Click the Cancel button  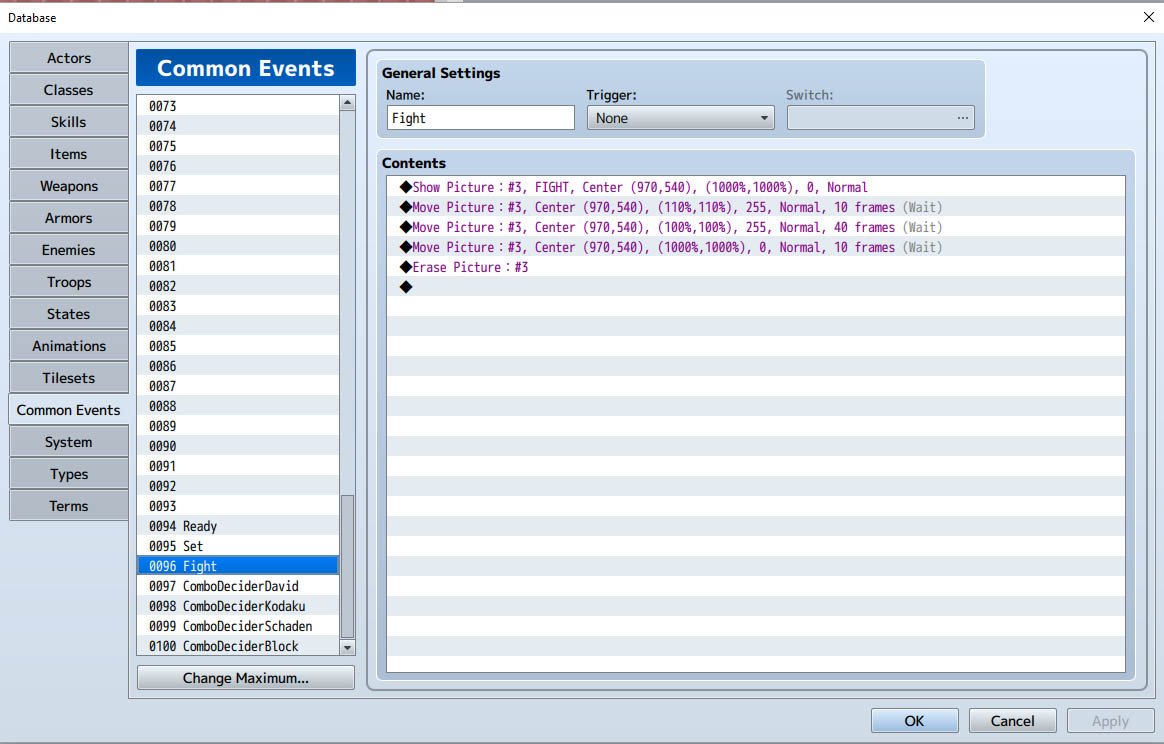tap(1012, 721)
